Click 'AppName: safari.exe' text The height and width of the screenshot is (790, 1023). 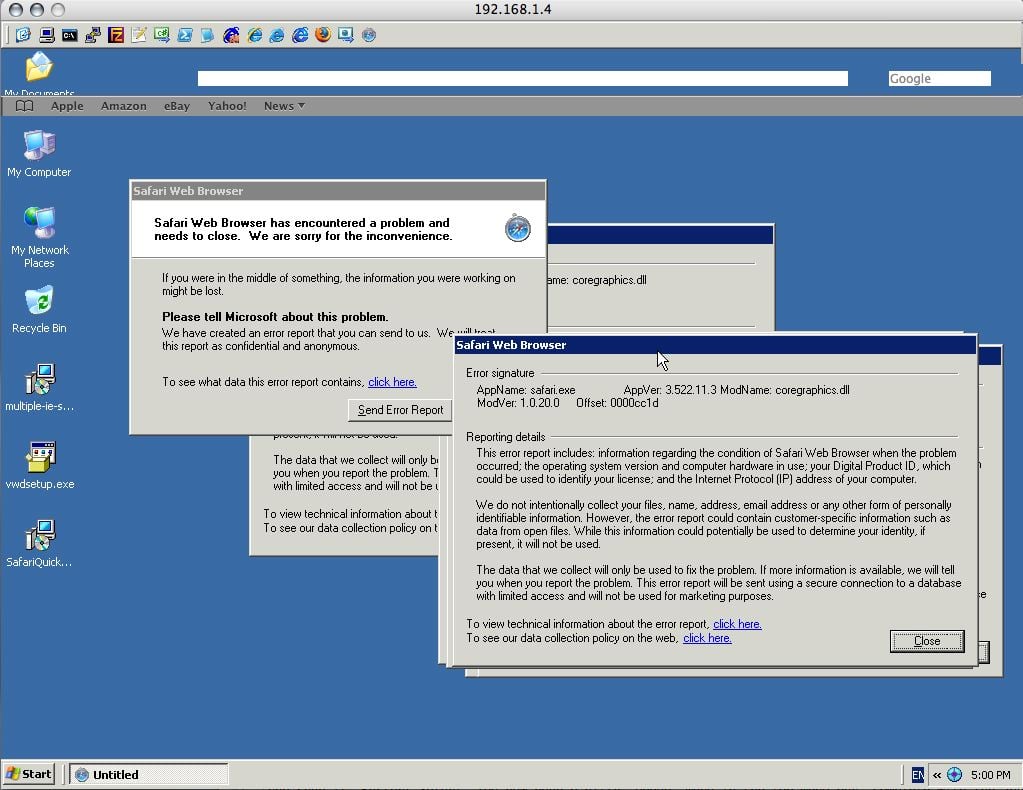click(x=526, y=390)
